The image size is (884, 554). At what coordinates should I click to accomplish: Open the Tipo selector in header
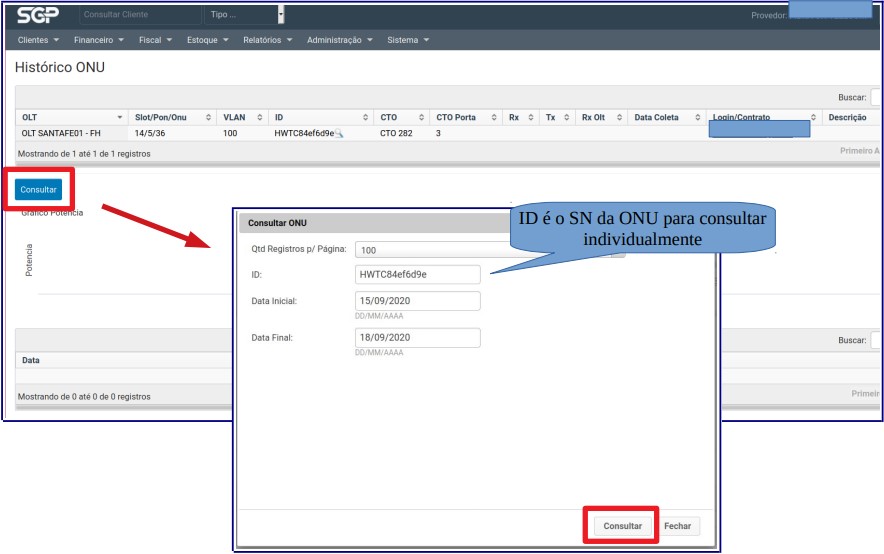point(243,15)
